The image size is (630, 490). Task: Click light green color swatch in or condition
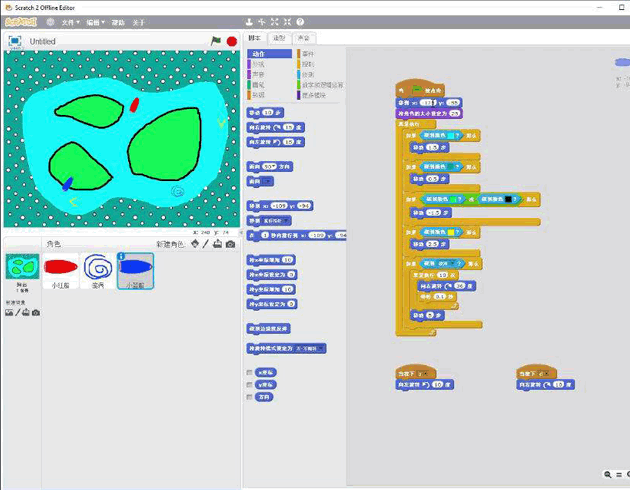click(x=453, y=199)
